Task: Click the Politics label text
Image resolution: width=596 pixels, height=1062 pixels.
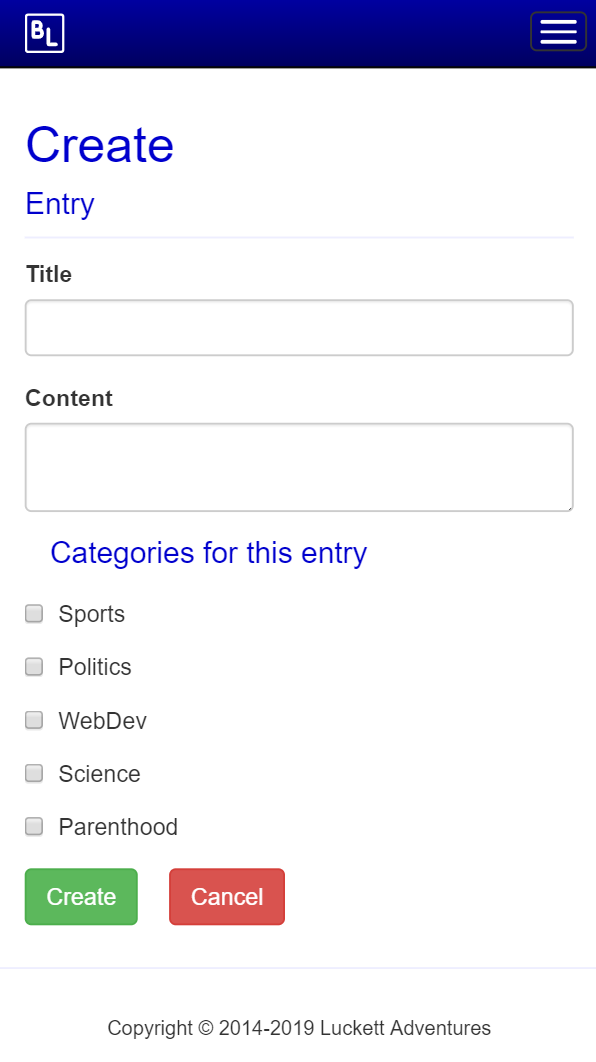Action: (x=95, y=667)
